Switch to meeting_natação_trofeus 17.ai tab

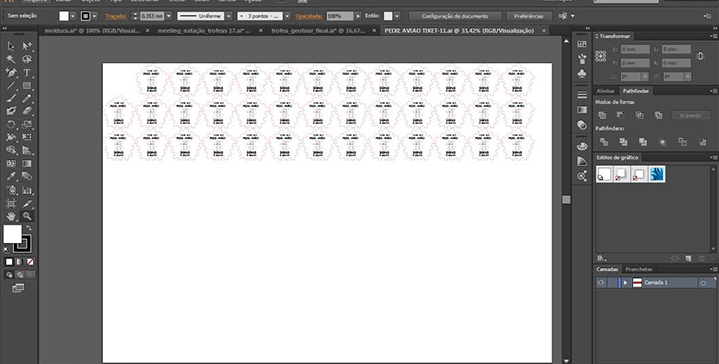pyautogui.click(x=204, y=31)
